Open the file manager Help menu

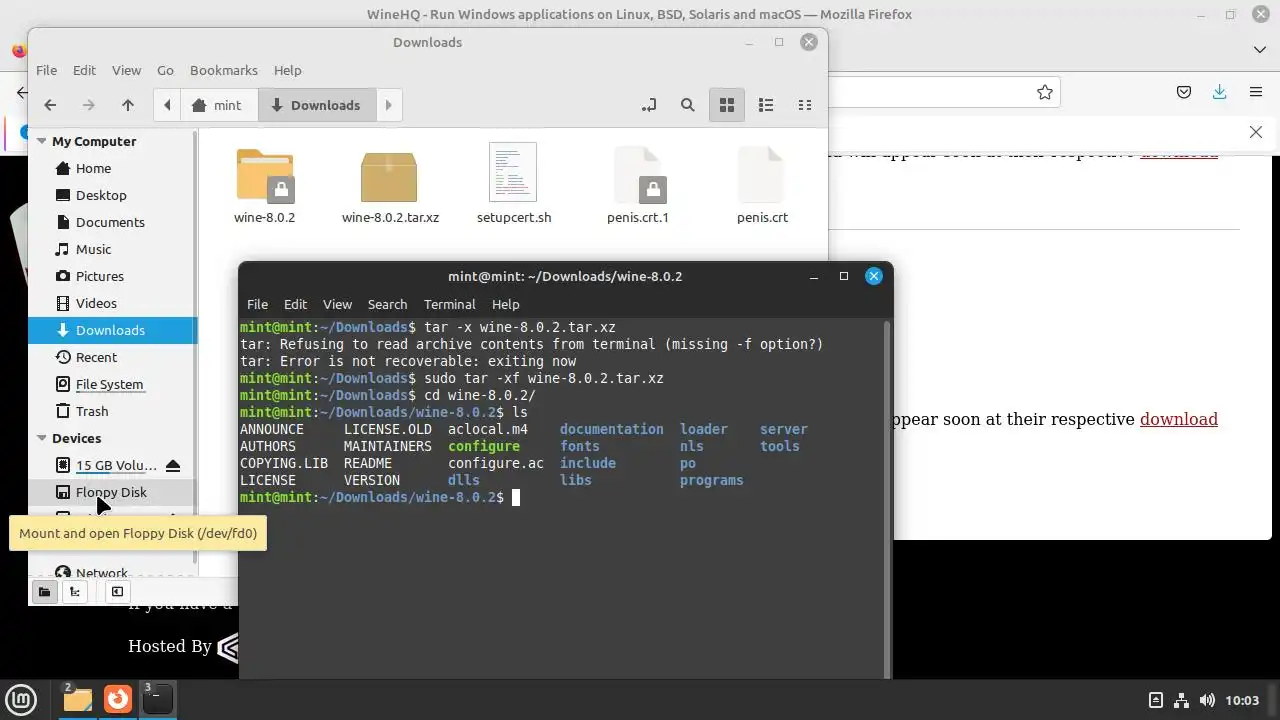click(287, 70)
